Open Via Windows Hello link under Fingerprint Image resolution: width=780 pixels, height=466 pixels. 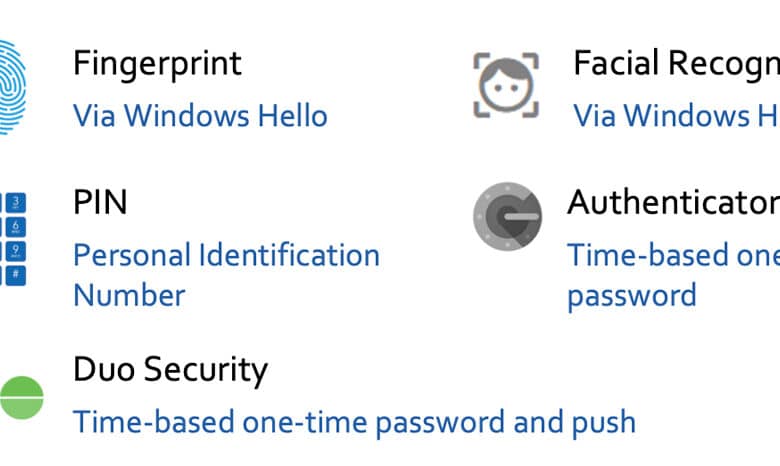point(200,116)
